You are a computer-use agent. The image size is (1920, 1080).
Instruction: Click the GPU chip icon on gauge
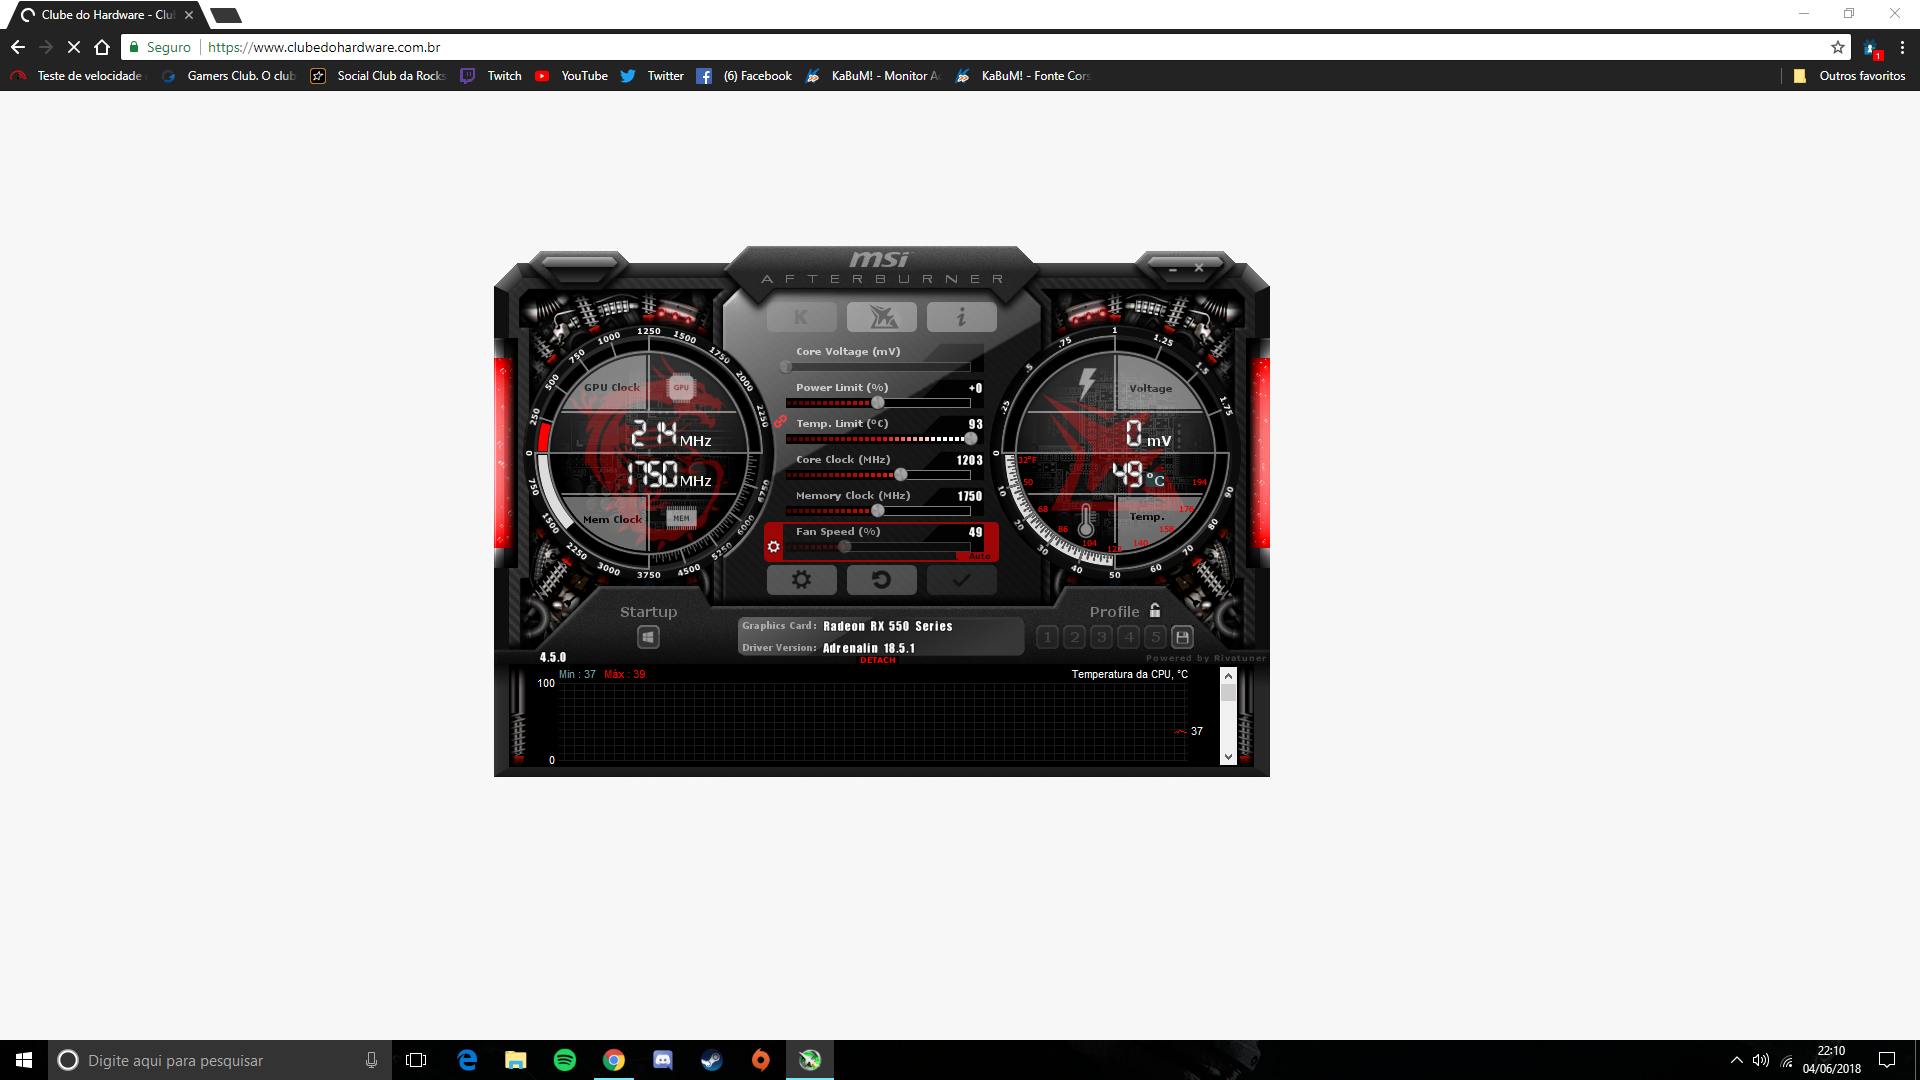pos(681,388)
